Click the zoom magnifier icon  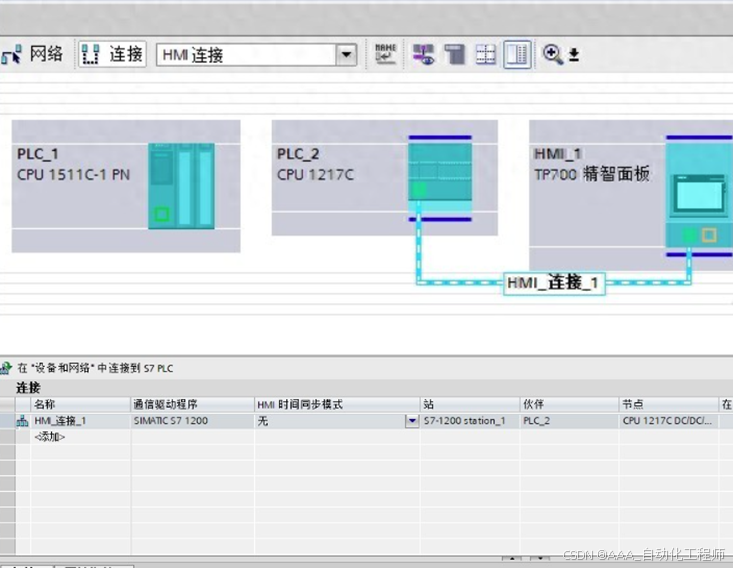552,54
